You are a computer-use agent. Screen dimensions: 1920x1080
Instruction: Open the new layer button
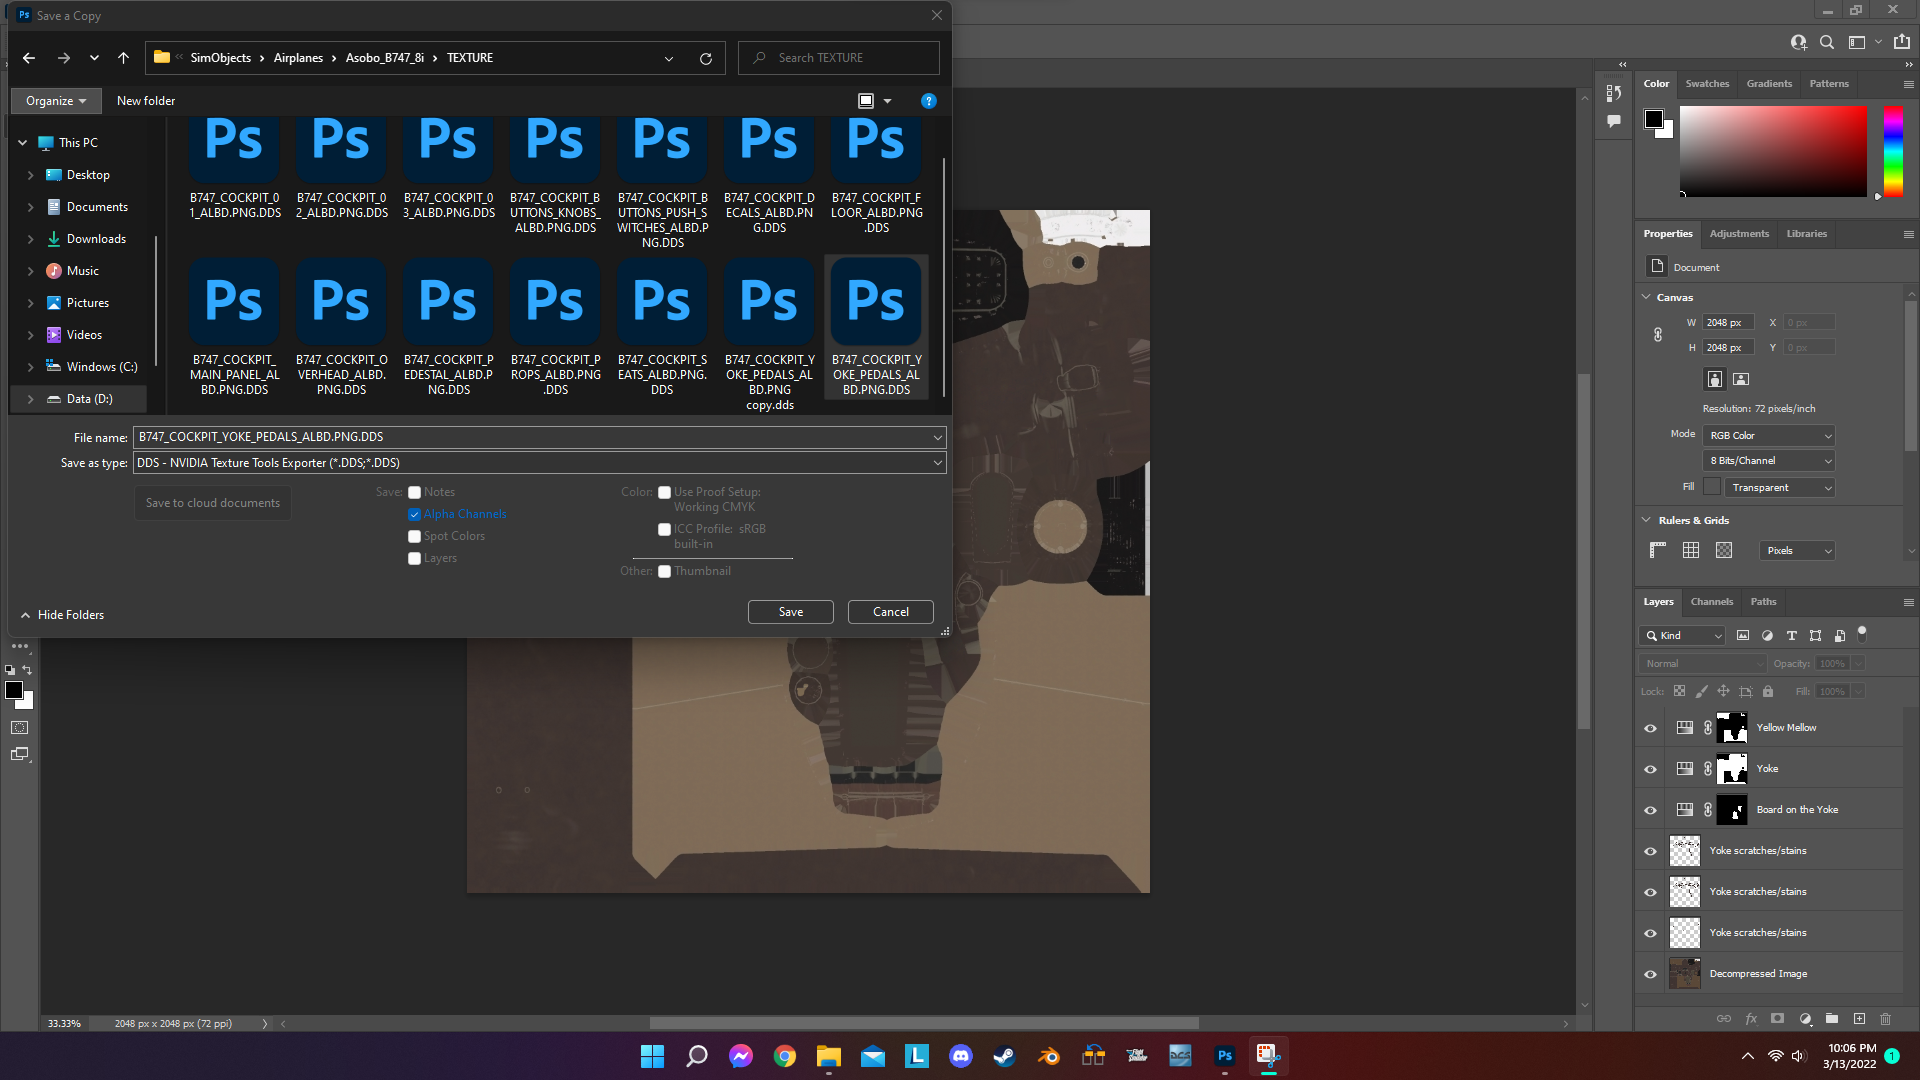pos(1861,1018)
